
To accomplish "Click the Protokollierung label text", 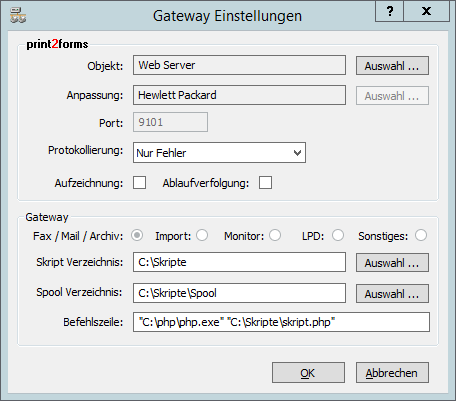I will (86, 150).
